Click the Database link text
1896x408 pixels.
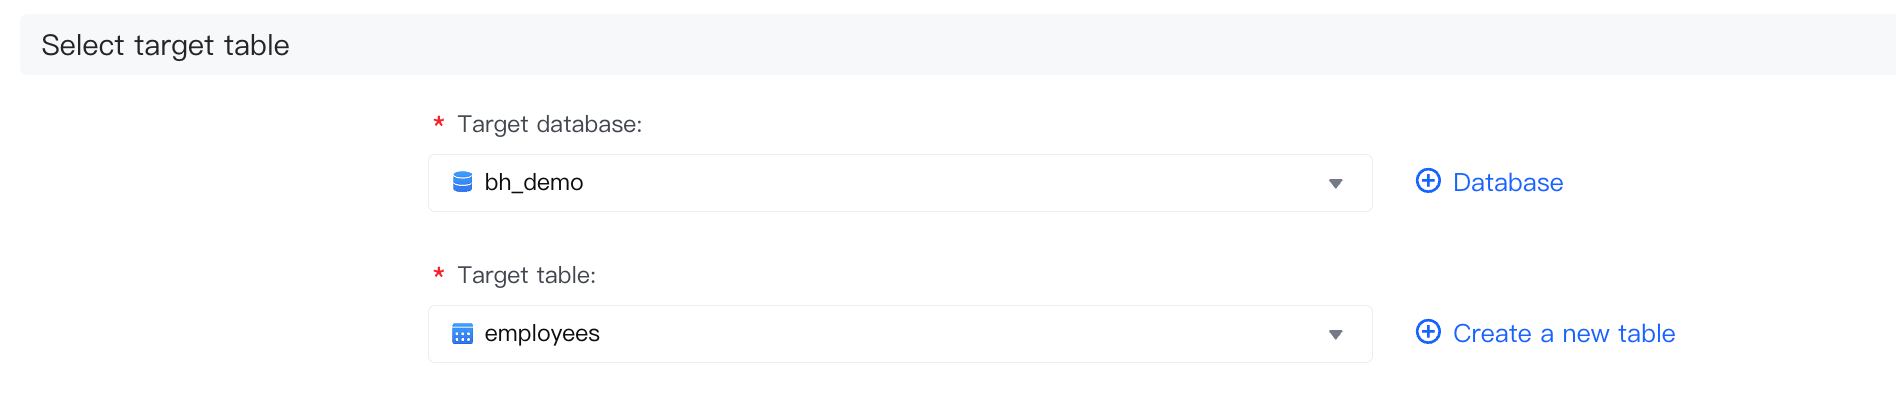click(1507, 182)
